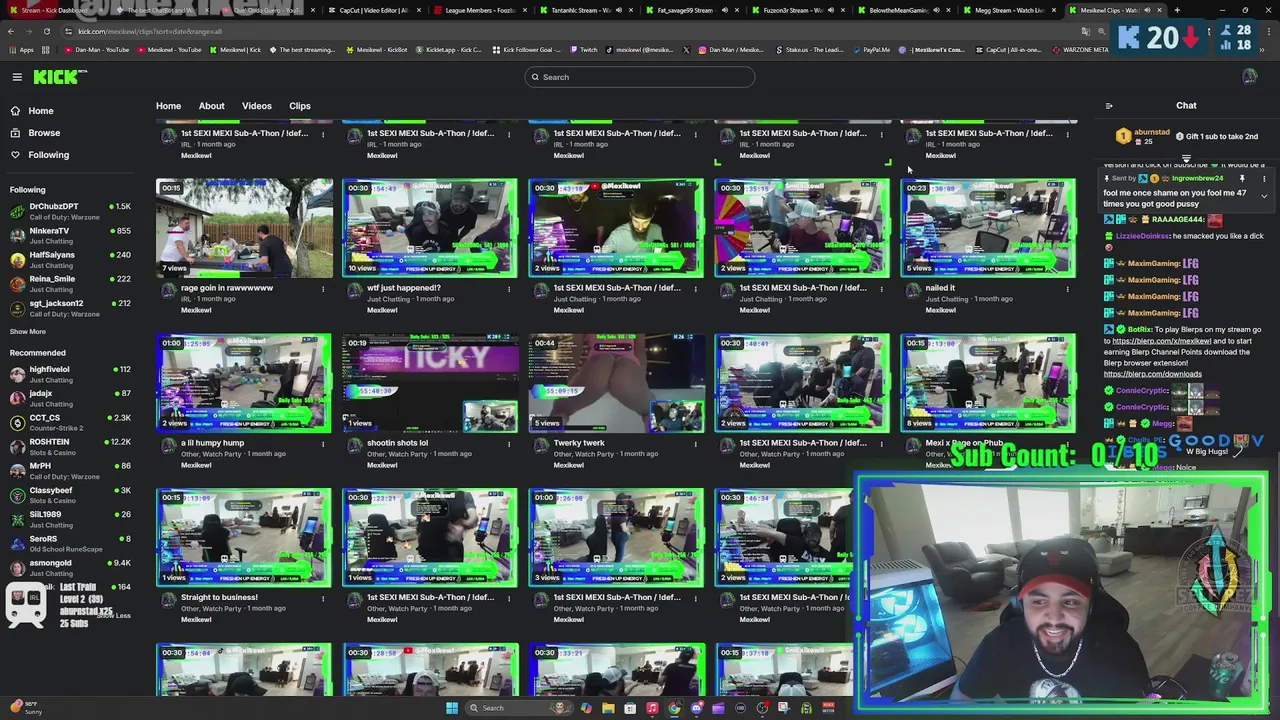The image size is (1280, 720).
Task: Play 'a lil humpy hump' clip thumbnail
Action: tap(244, 383)
